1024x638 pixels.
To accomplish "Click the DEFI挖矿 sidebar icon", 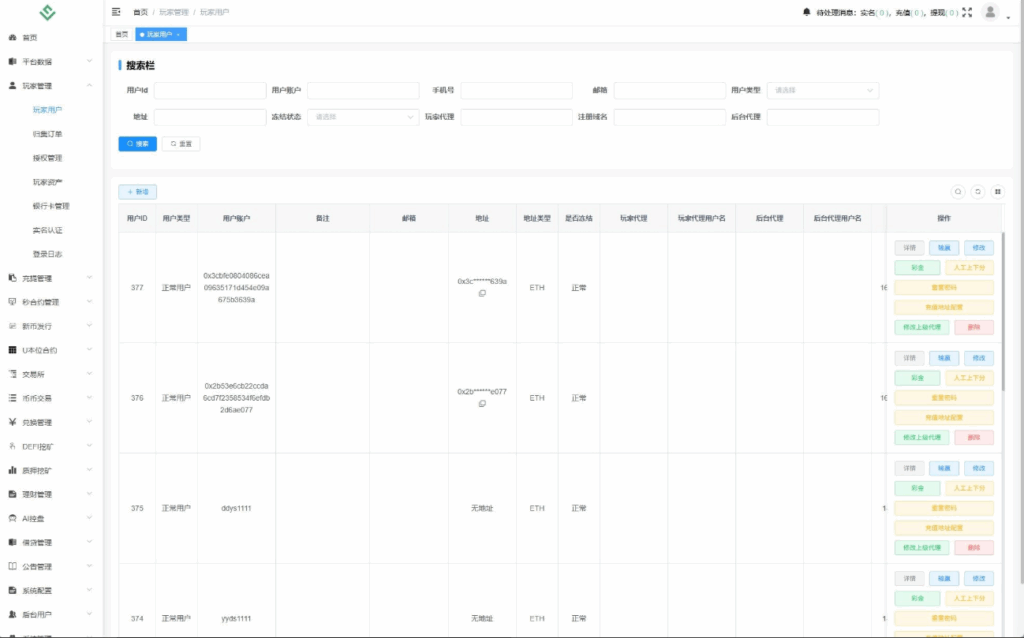I will 12,446.
